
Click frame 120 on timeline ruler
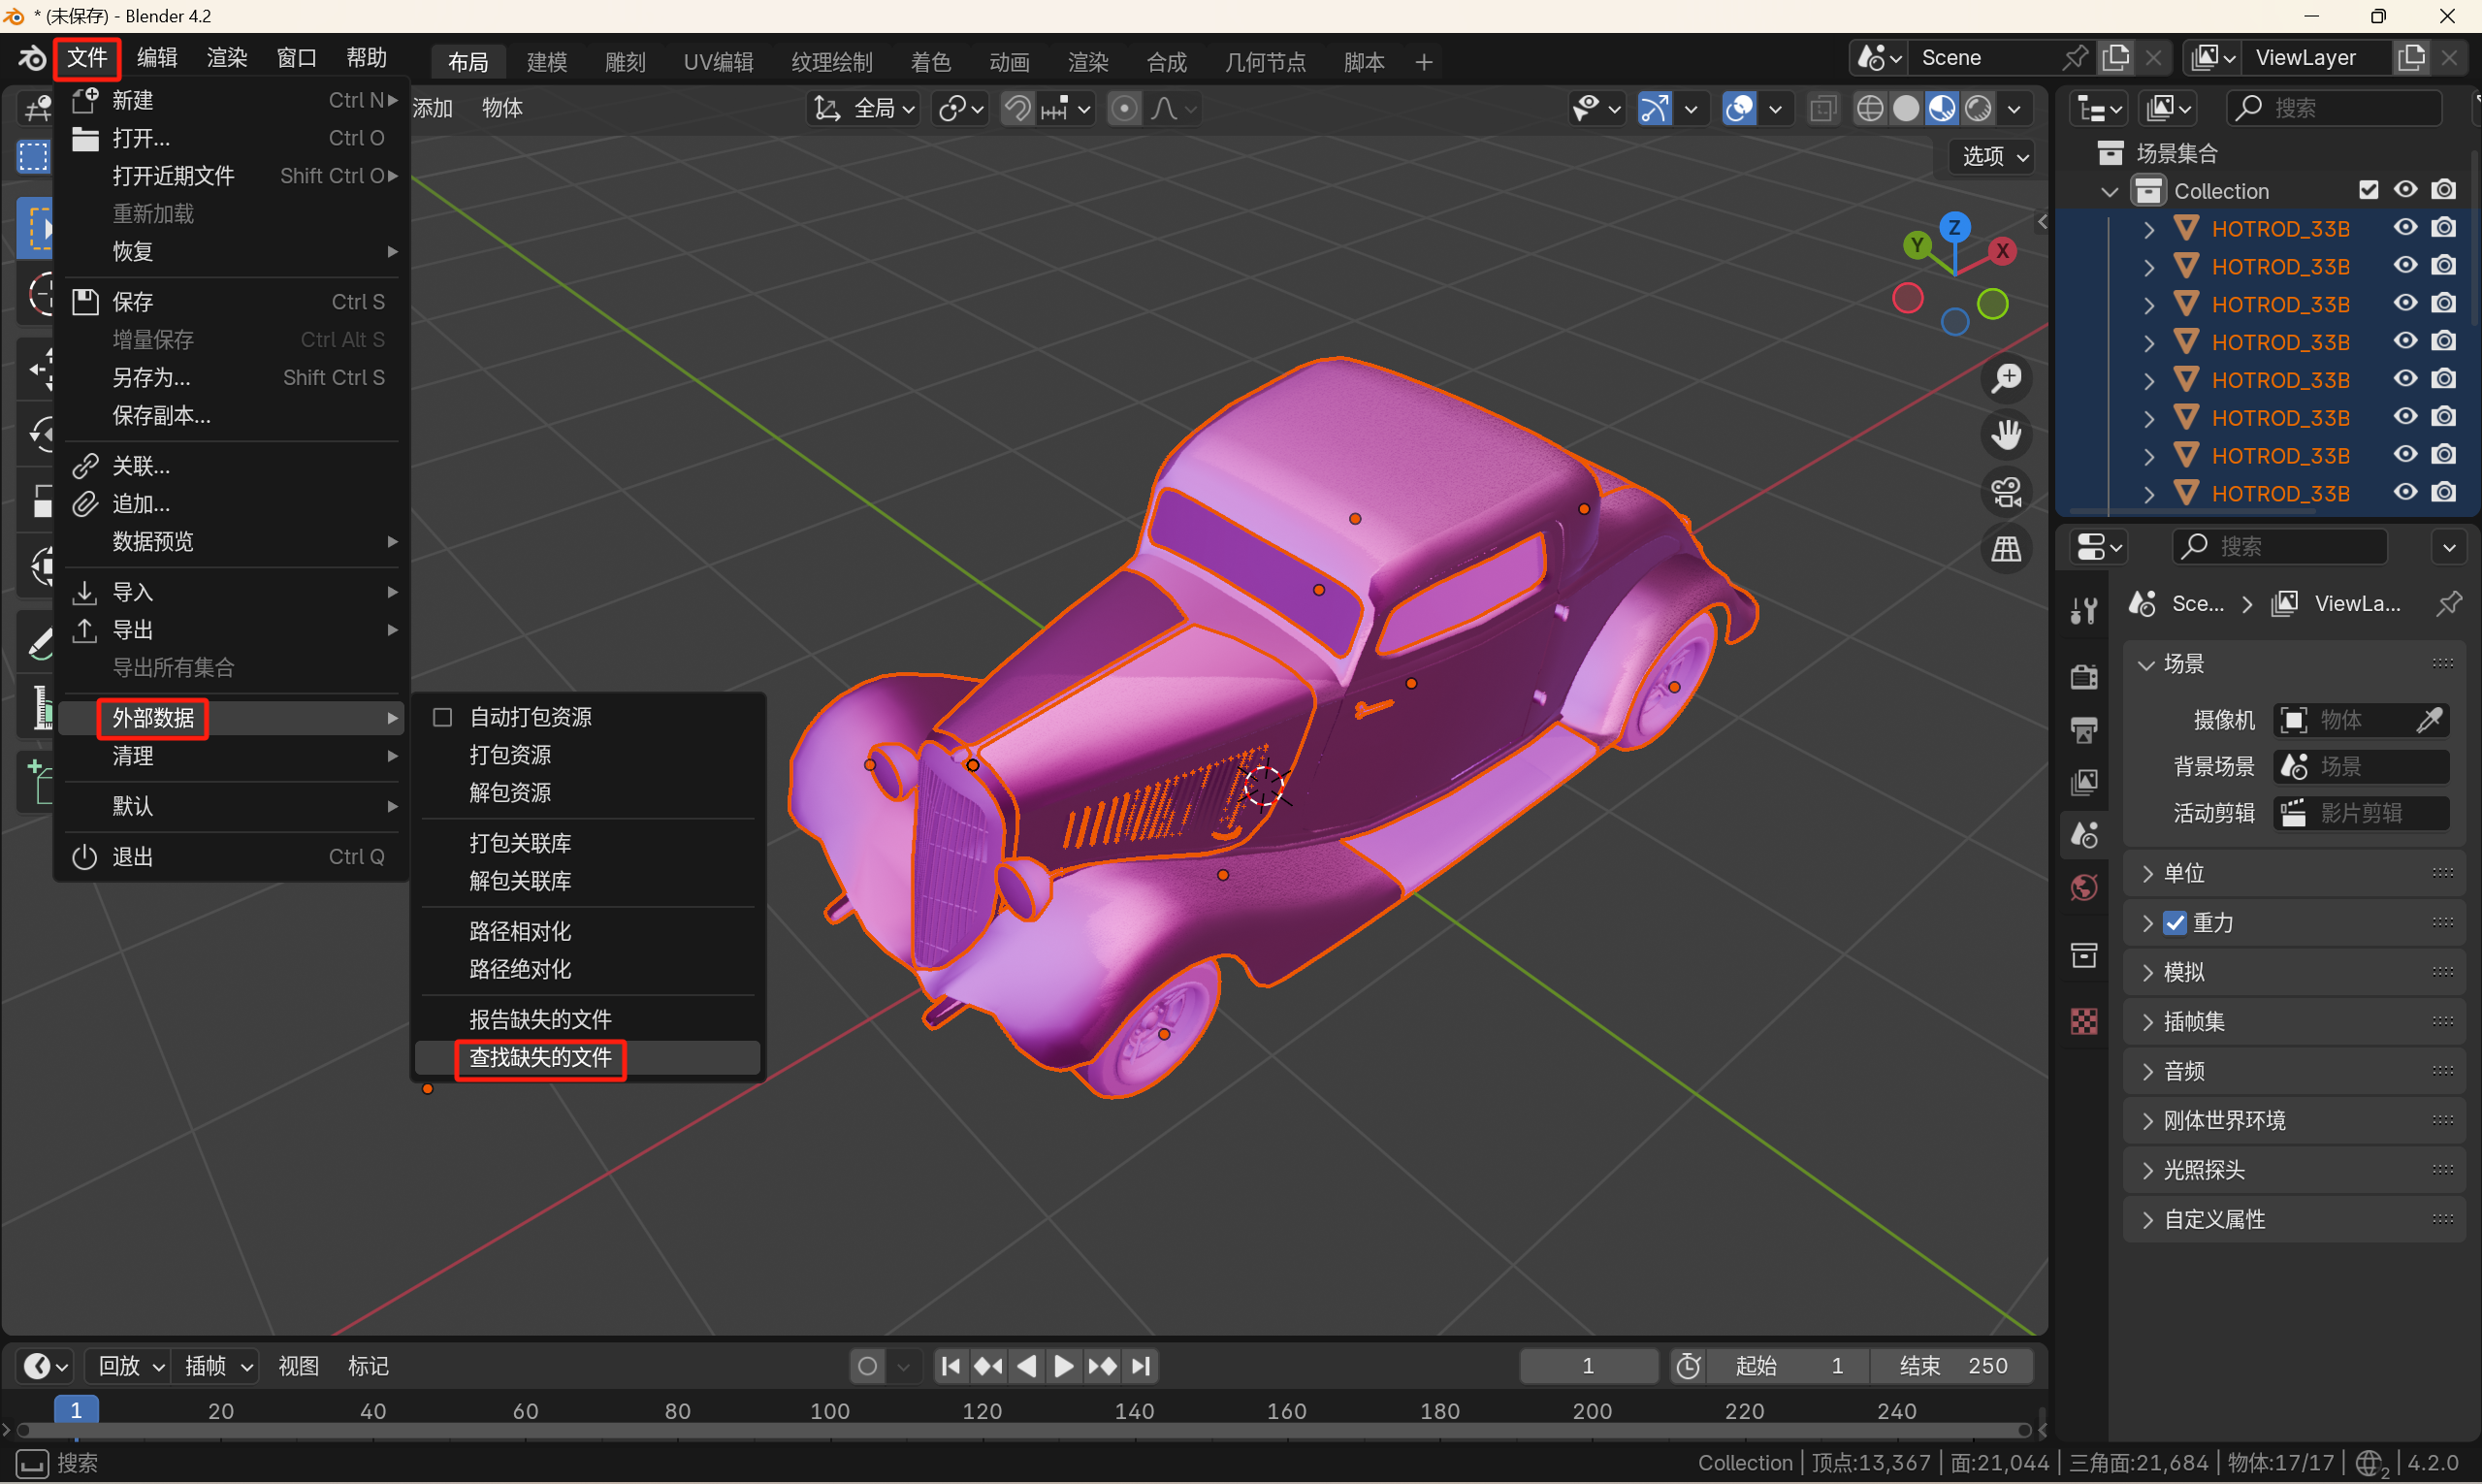click(982, 1411)
